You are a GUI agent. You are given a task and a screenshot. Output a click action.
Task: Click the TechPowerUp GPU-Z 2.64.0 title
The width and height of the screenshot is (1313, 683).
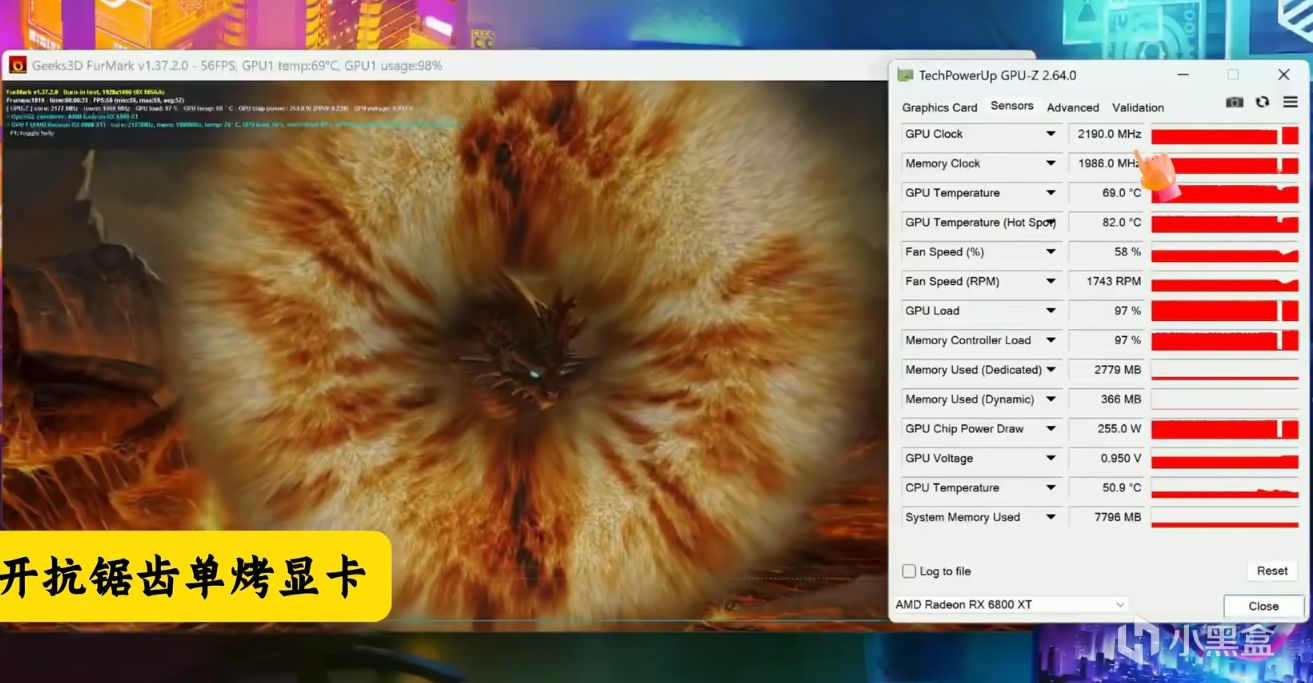(x=997, y=75)
